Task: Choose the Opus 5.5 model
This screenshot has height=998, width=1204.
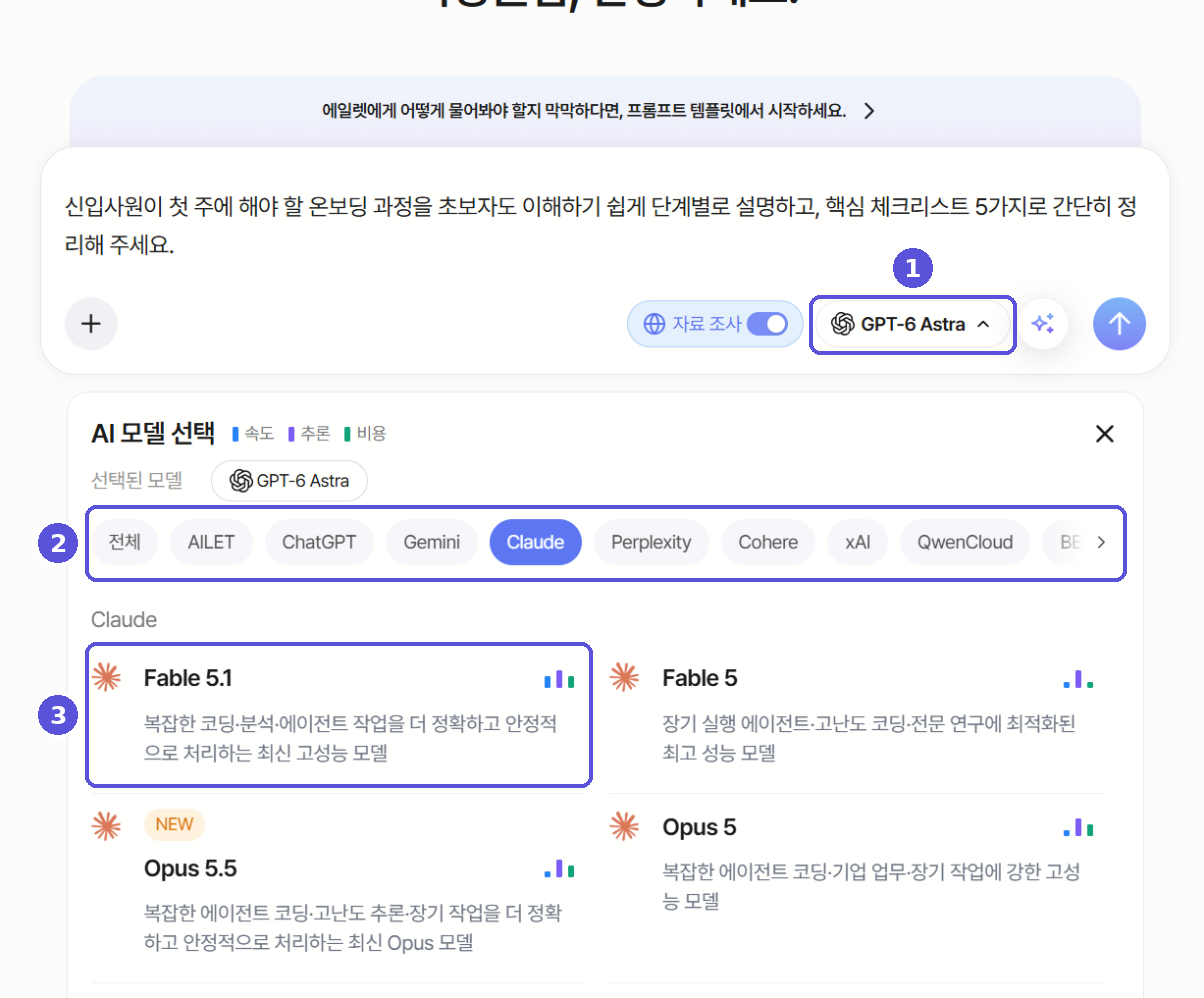Action: [339, 888]
